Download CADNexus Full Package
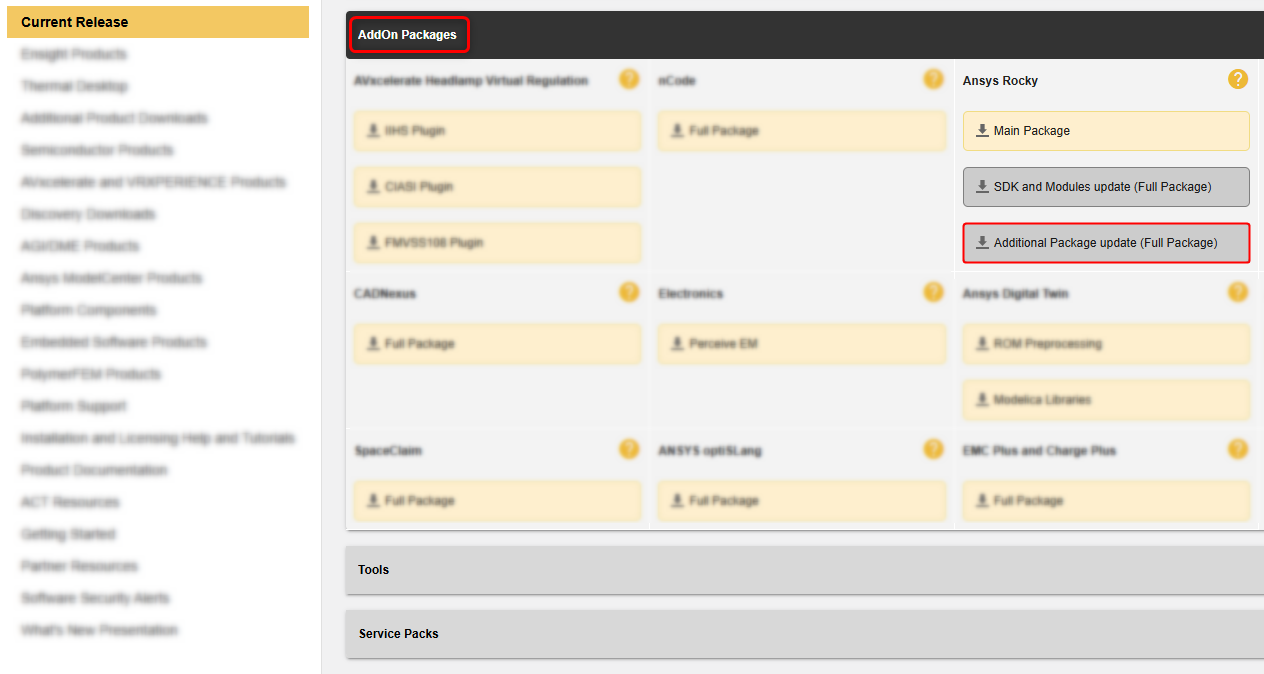Screen dimensions: 1264x674 click(497, 344)
